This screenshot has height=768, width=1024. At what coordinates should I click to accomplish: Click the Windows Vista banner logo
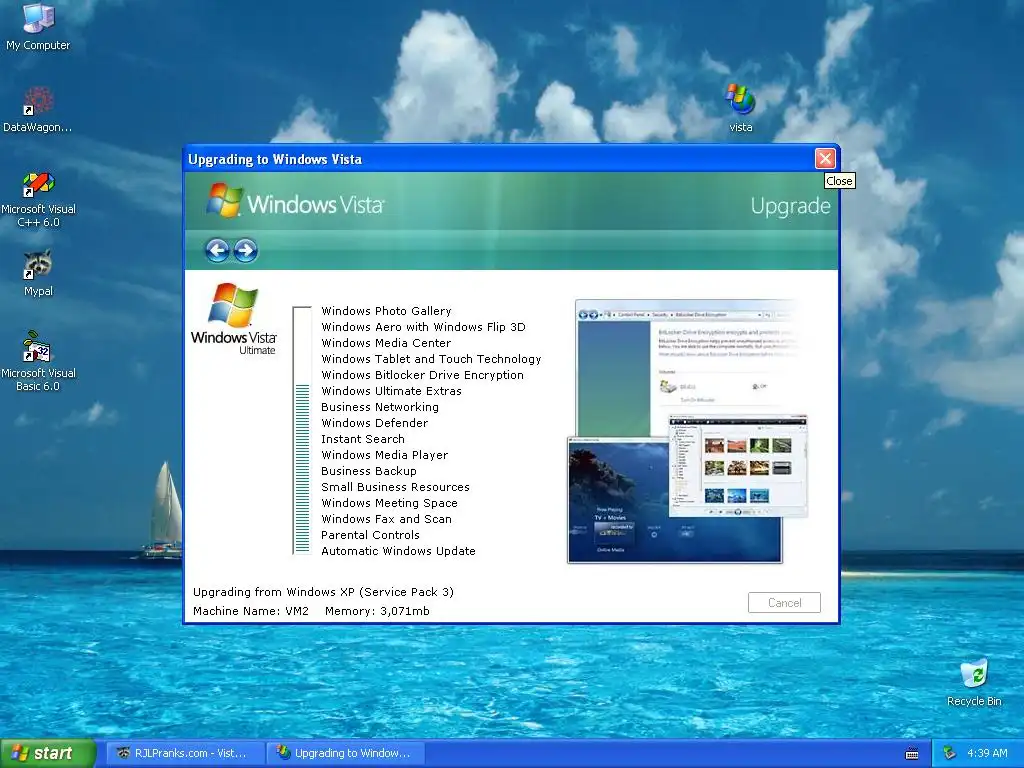coord(295,202)
